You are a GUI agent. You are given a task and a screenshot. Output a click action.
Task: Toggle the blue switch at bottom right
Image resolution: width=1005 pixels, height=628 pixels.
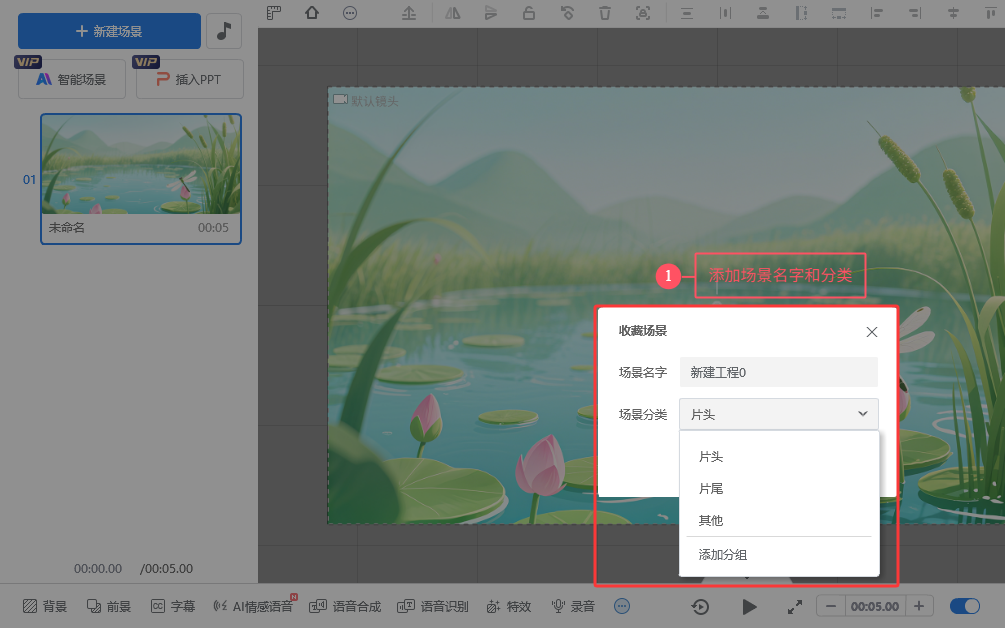[x=965, y=606]
